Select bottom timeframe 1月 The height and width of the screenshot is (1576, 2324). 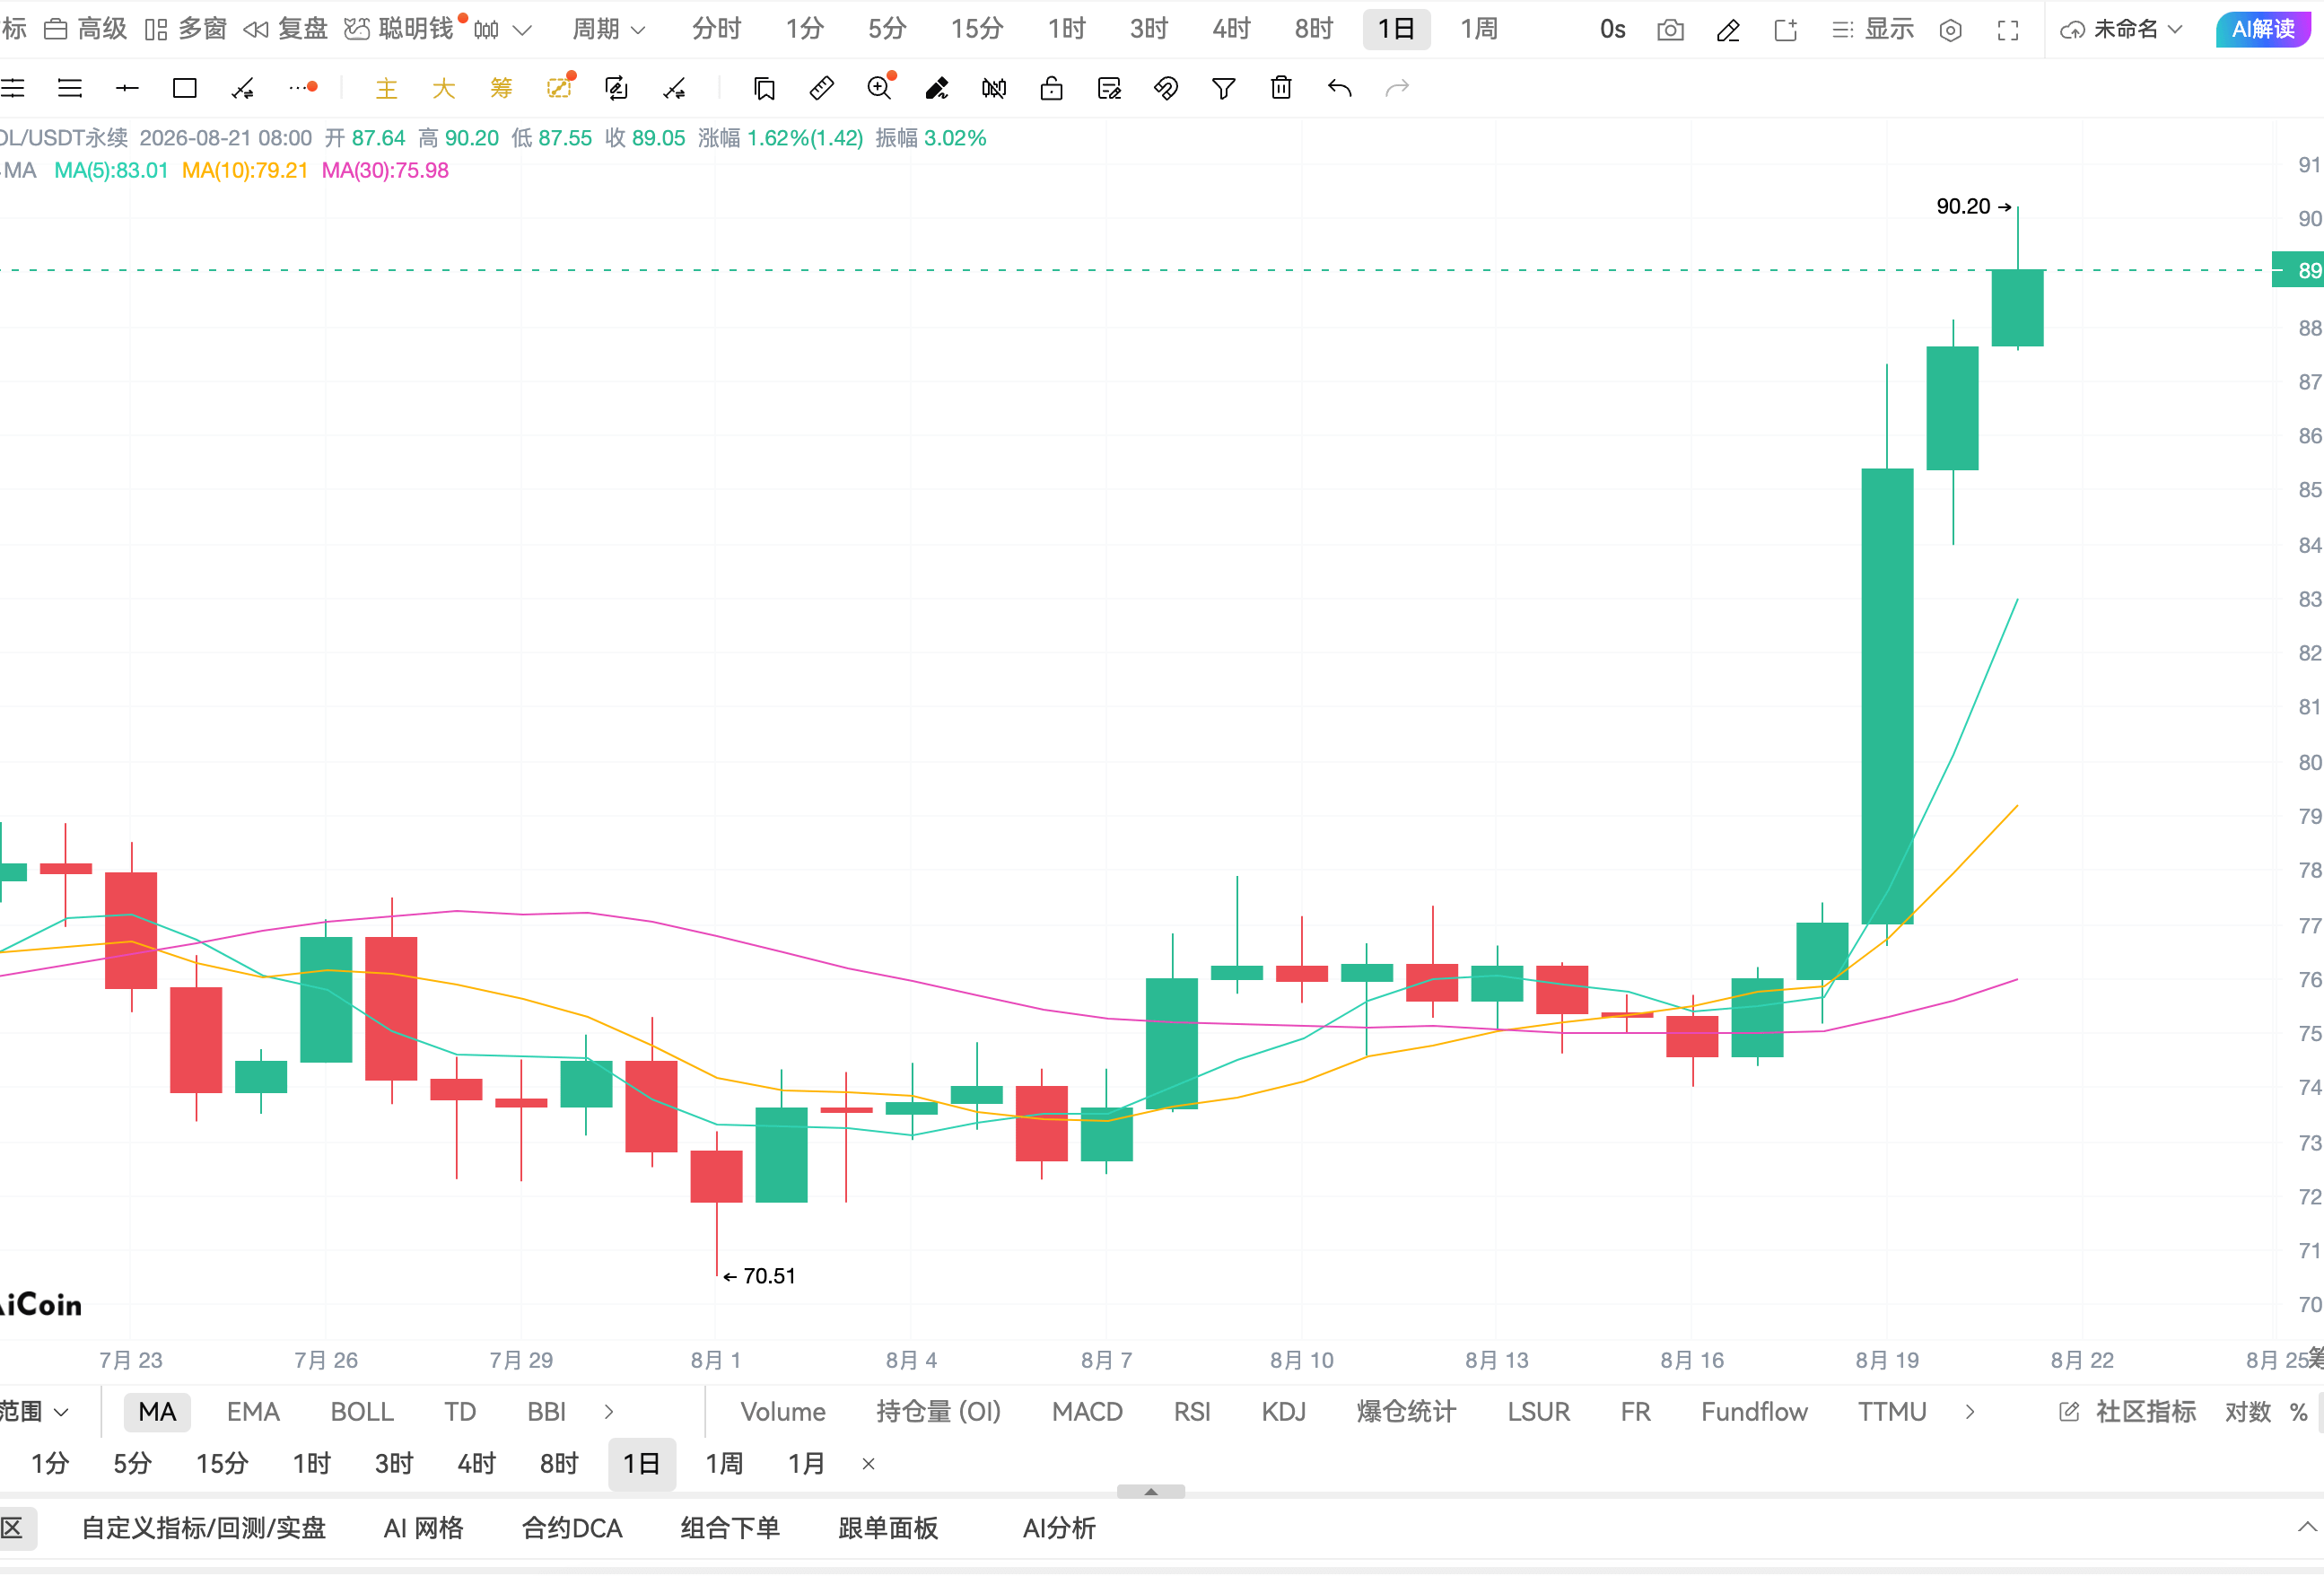coord(807,1464)
